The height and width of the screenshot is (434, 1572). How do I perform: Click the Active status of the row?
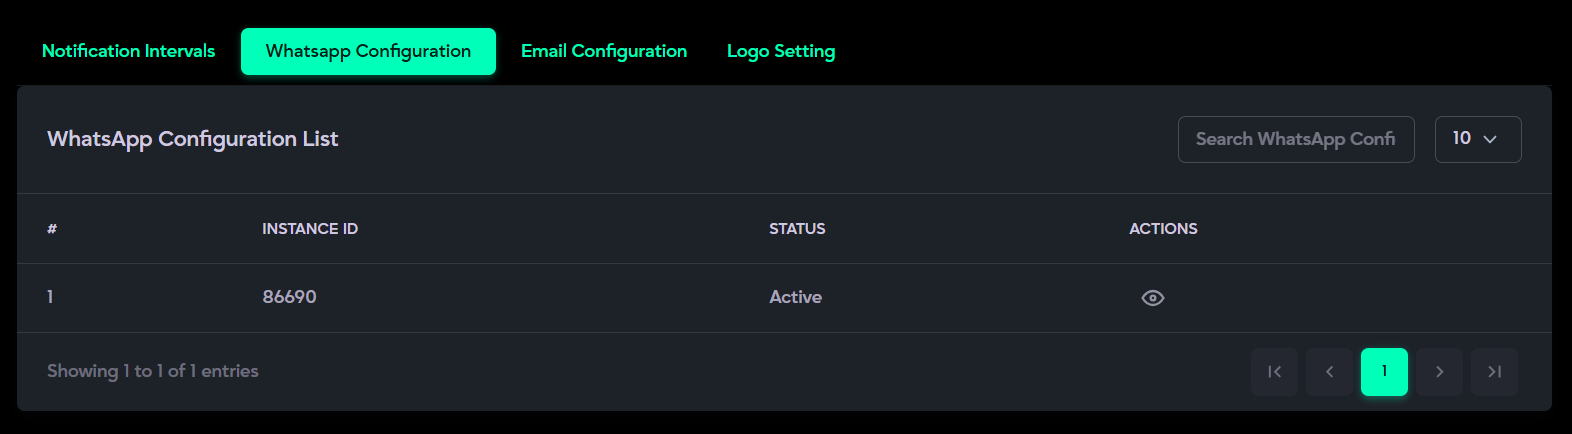point(795,297)
